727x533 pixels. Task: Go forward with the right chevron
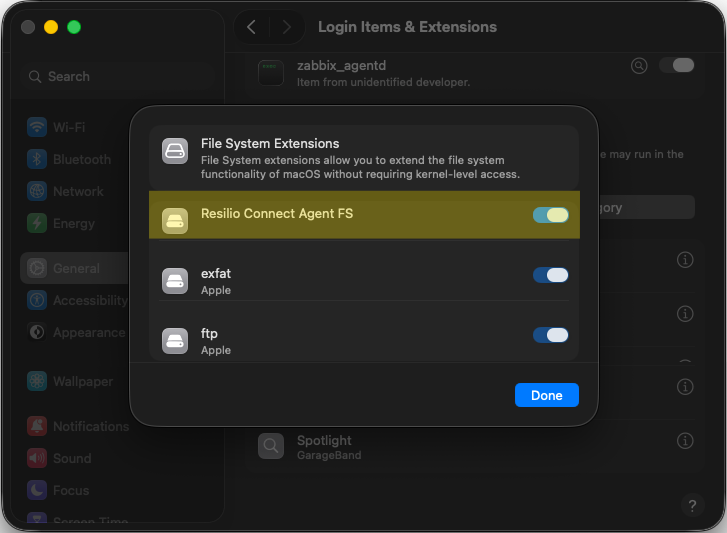click(287, 27)
